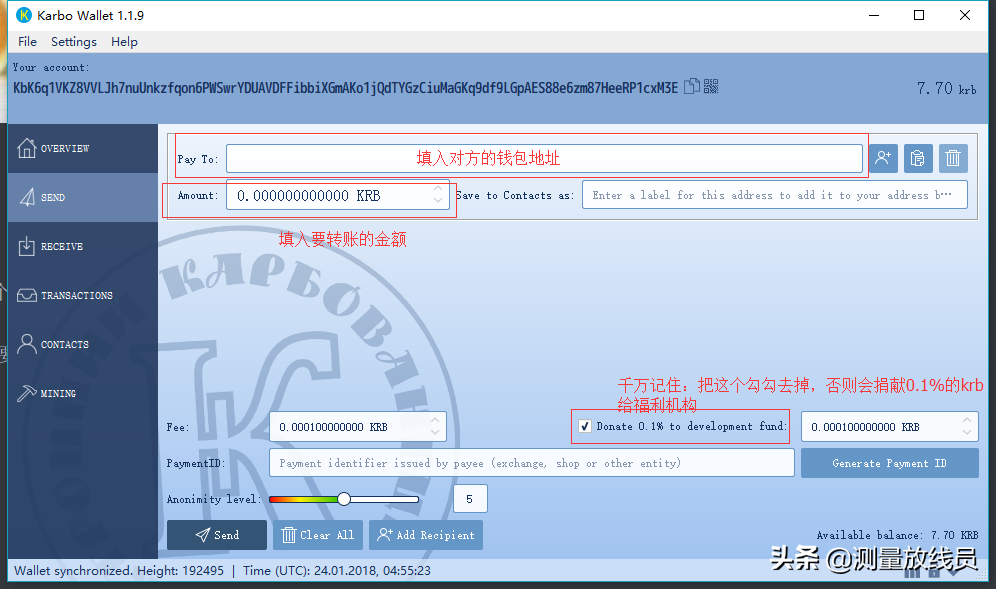Image resolution: width=996 pixels, height=589 pixels.
Task: Go to the Receive section
Action: (83, 247)
